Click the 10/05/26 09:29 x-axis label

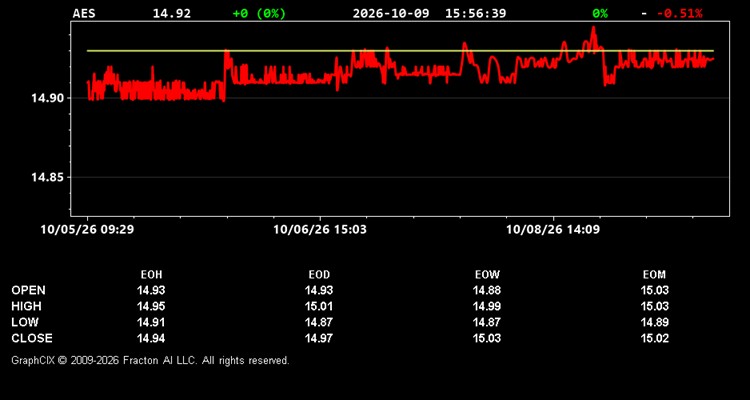(88, 229)
